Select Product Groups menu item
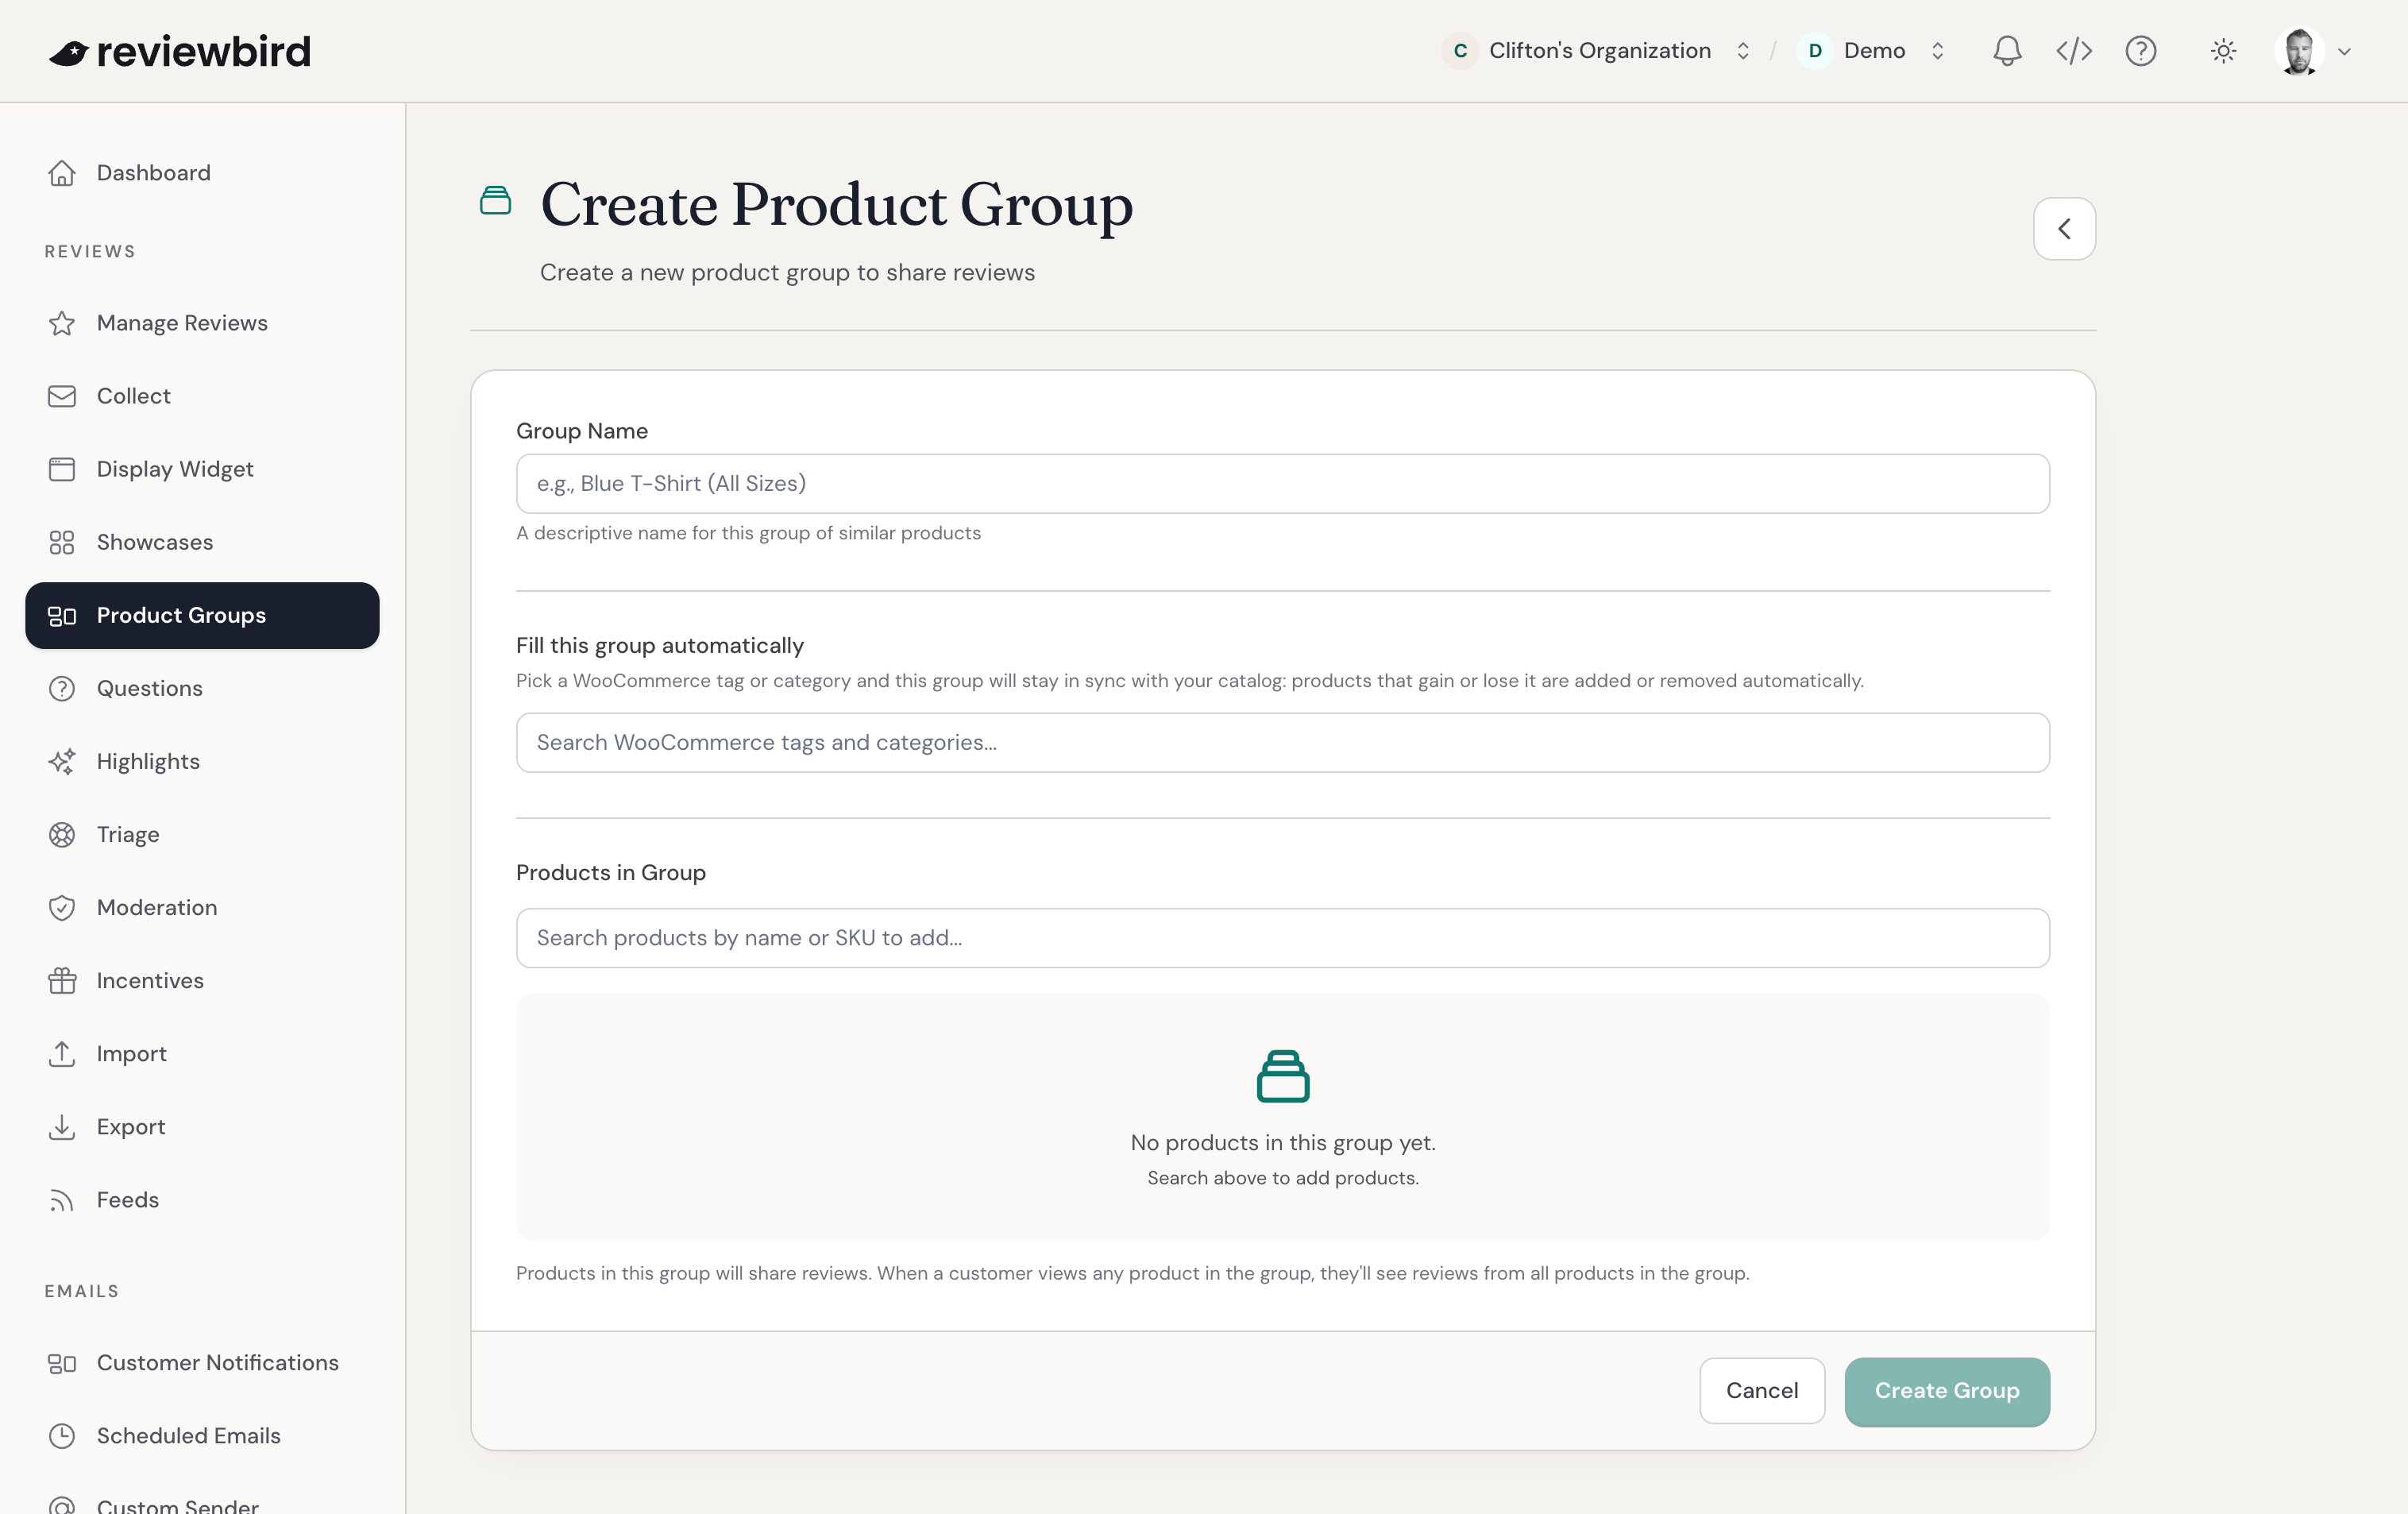Viewport: 2408px width, 1514px height. coord(202,616)
